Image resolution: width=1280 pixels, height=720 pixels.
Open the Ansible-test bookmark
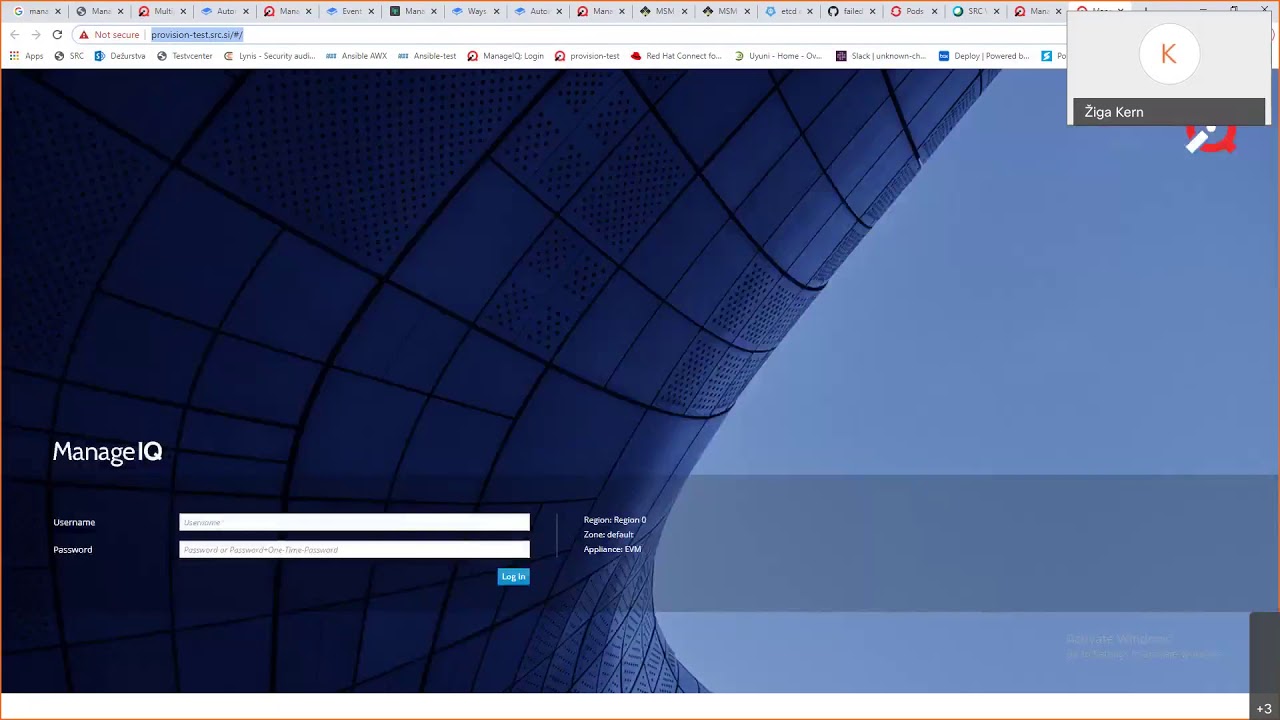[x=427, y=56]
